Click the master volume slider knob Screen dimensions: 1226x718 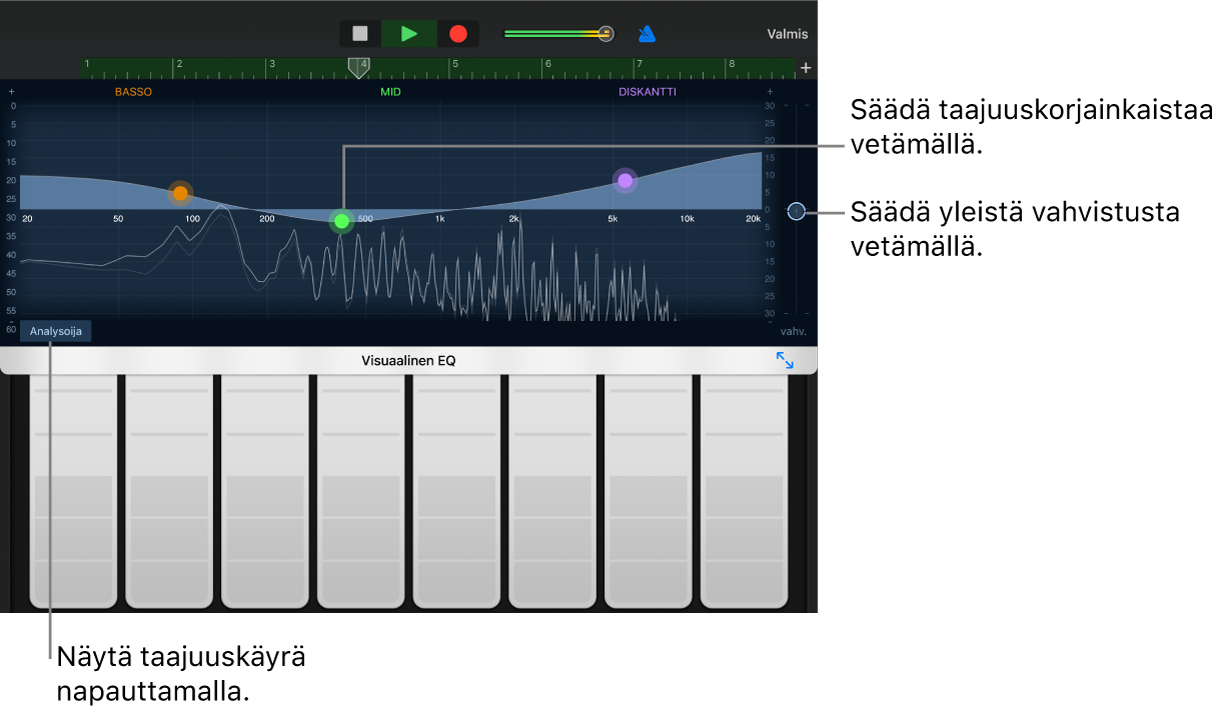click(605, 34)
